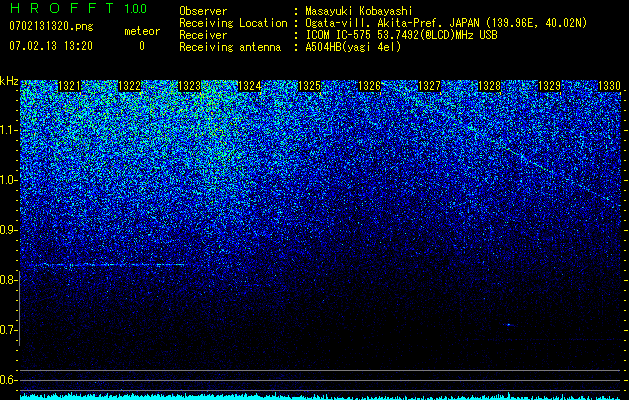The image size is (629, 400).
Task: Click the HROFFT 1.0.0 title text
Action: tap(78, 8)
